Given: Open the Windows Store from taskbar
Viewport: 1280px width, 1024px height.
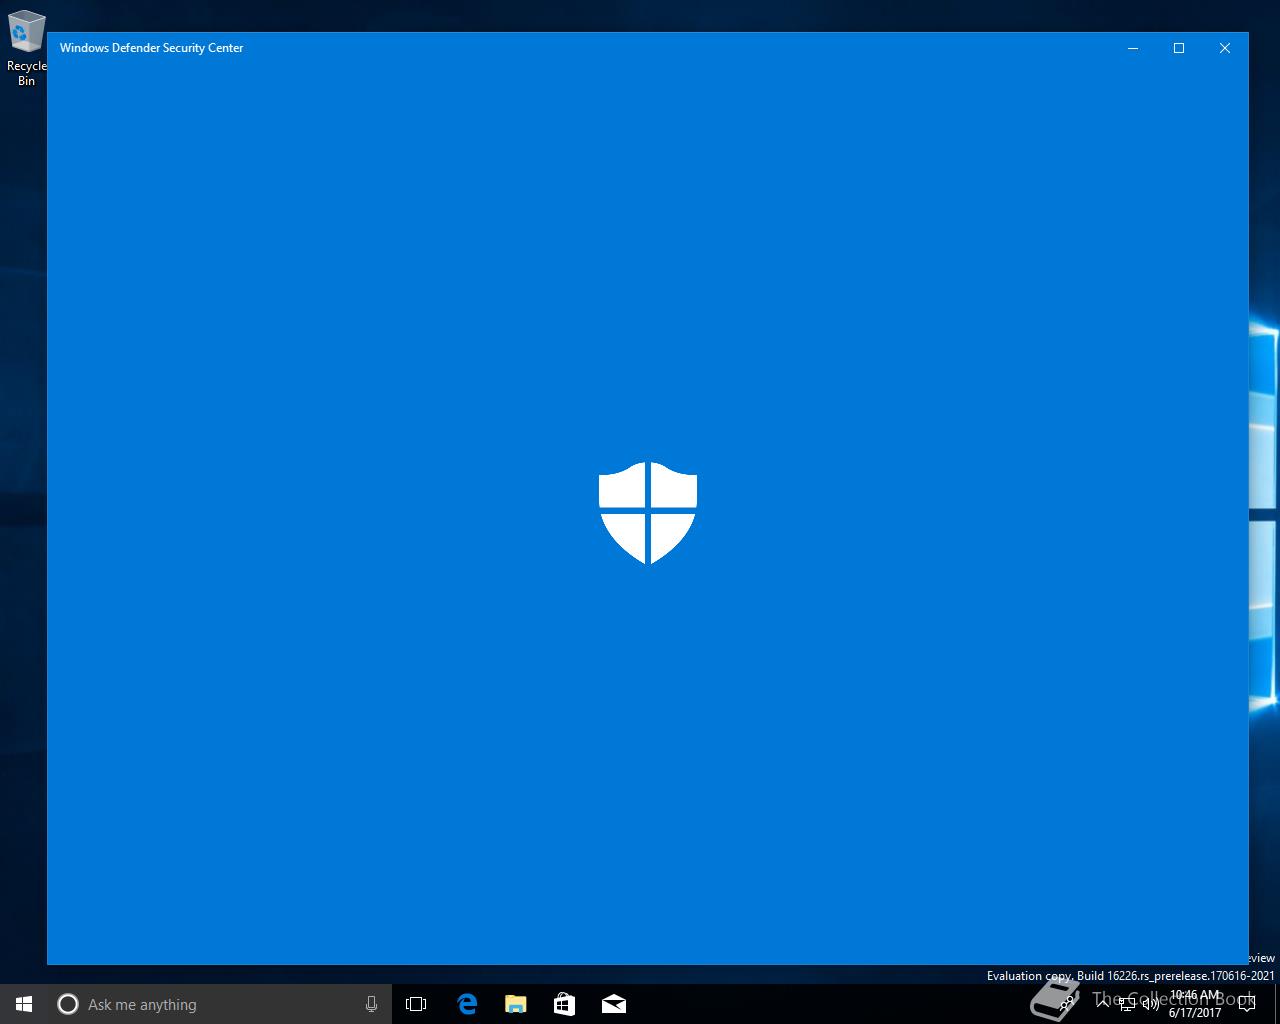Looking at the screenshot, I should [565, 1004].
